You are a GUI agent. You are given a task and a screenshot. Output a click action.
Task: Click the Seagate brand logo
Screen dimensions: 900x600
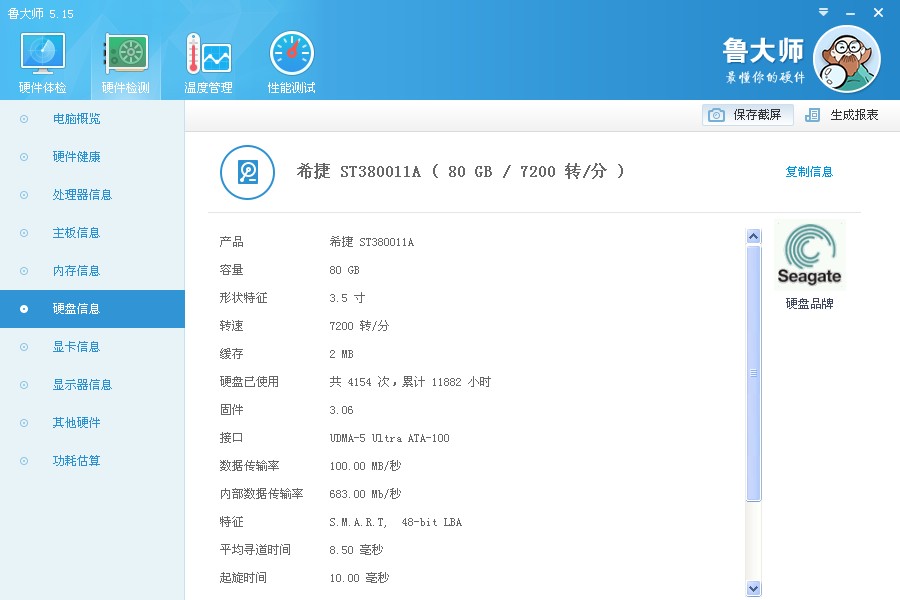(x=809, y=255)
